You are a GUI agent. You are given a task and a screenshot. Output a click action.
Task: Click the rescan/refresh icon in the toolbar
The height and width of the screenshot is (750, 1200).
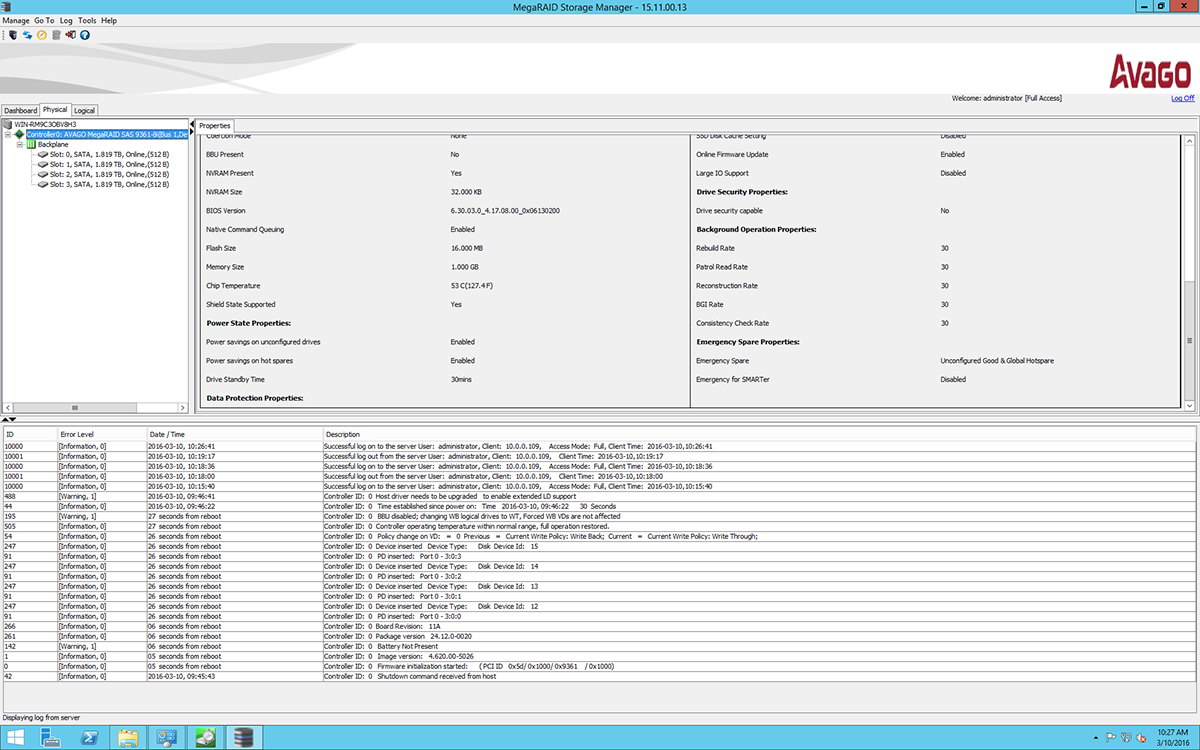27,35
